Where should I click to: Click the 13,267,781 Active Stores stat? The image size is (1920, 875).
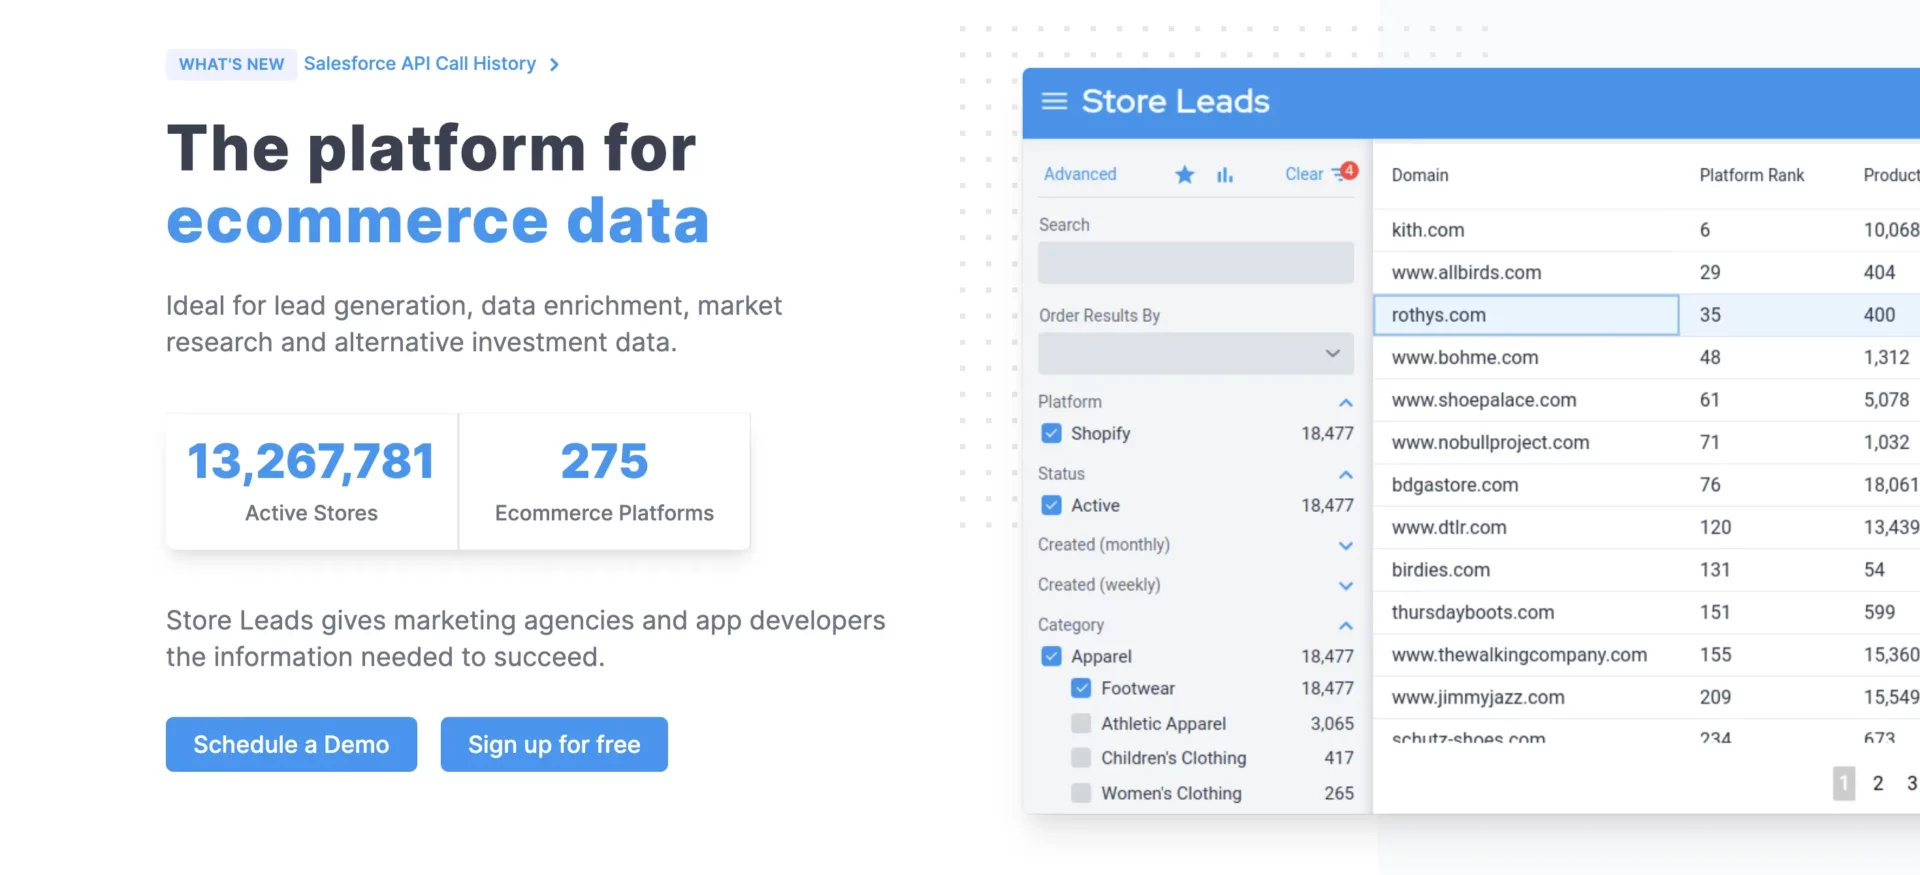pos(311,481)
